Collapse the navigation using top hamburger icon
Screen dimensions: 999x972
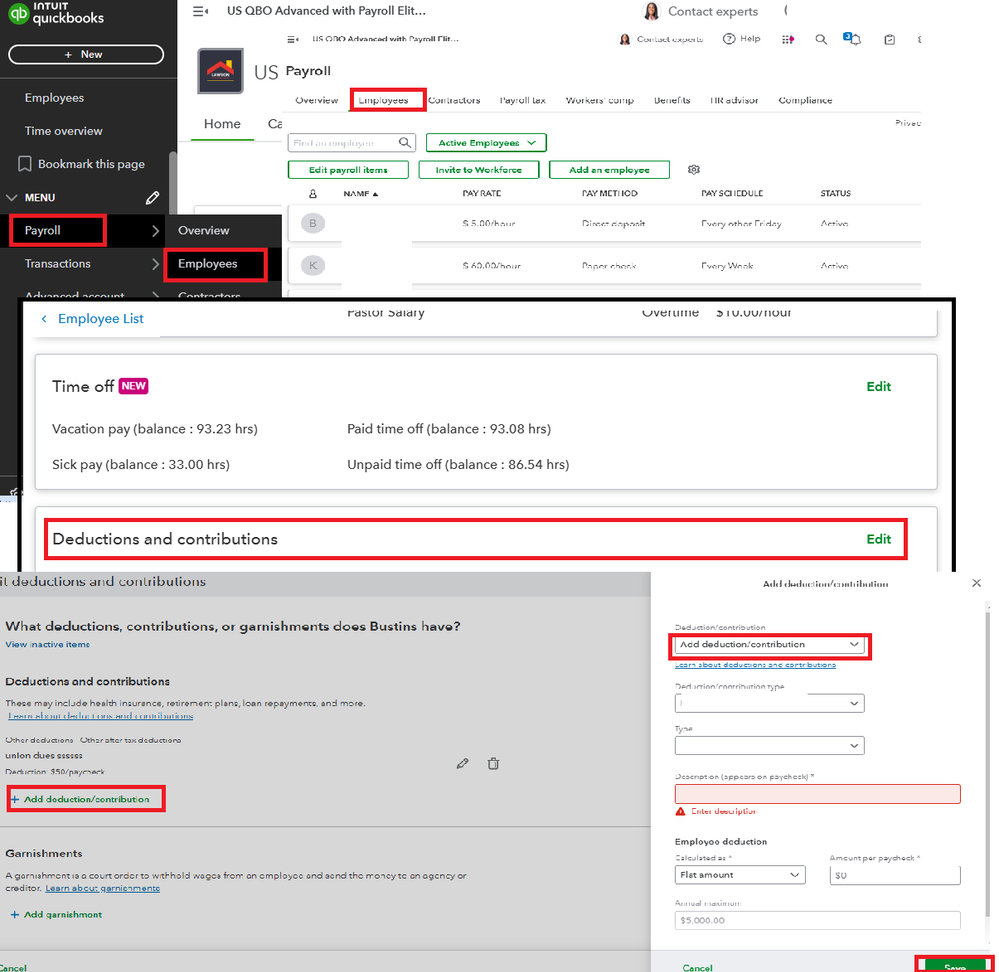pos(200,11)
